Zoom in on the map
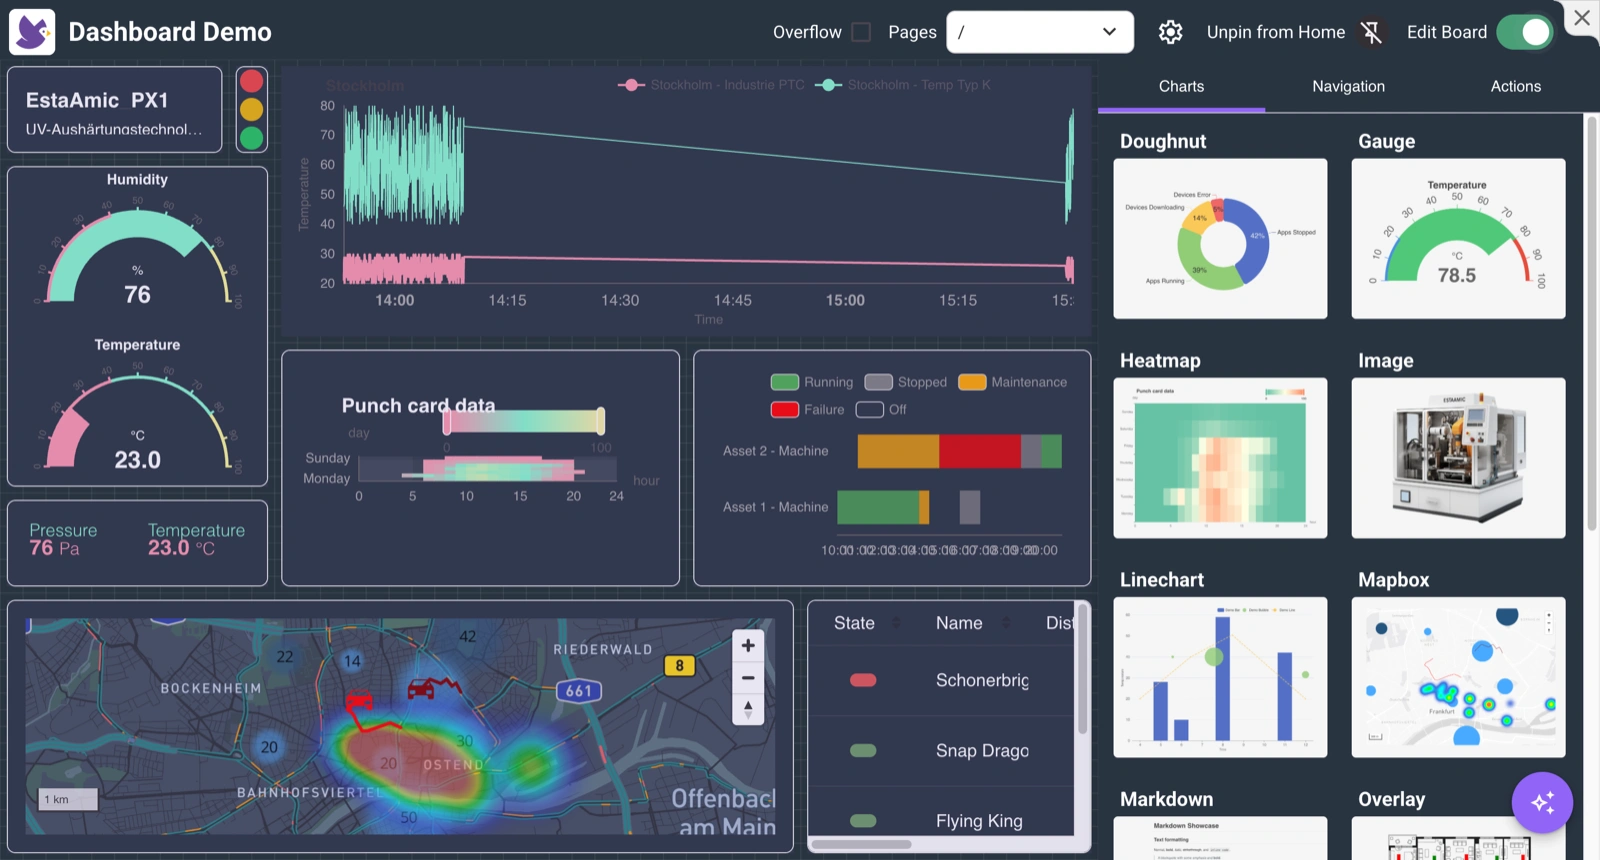The width and height of the screenshot is (1600, 860). [x=748, y=646]
